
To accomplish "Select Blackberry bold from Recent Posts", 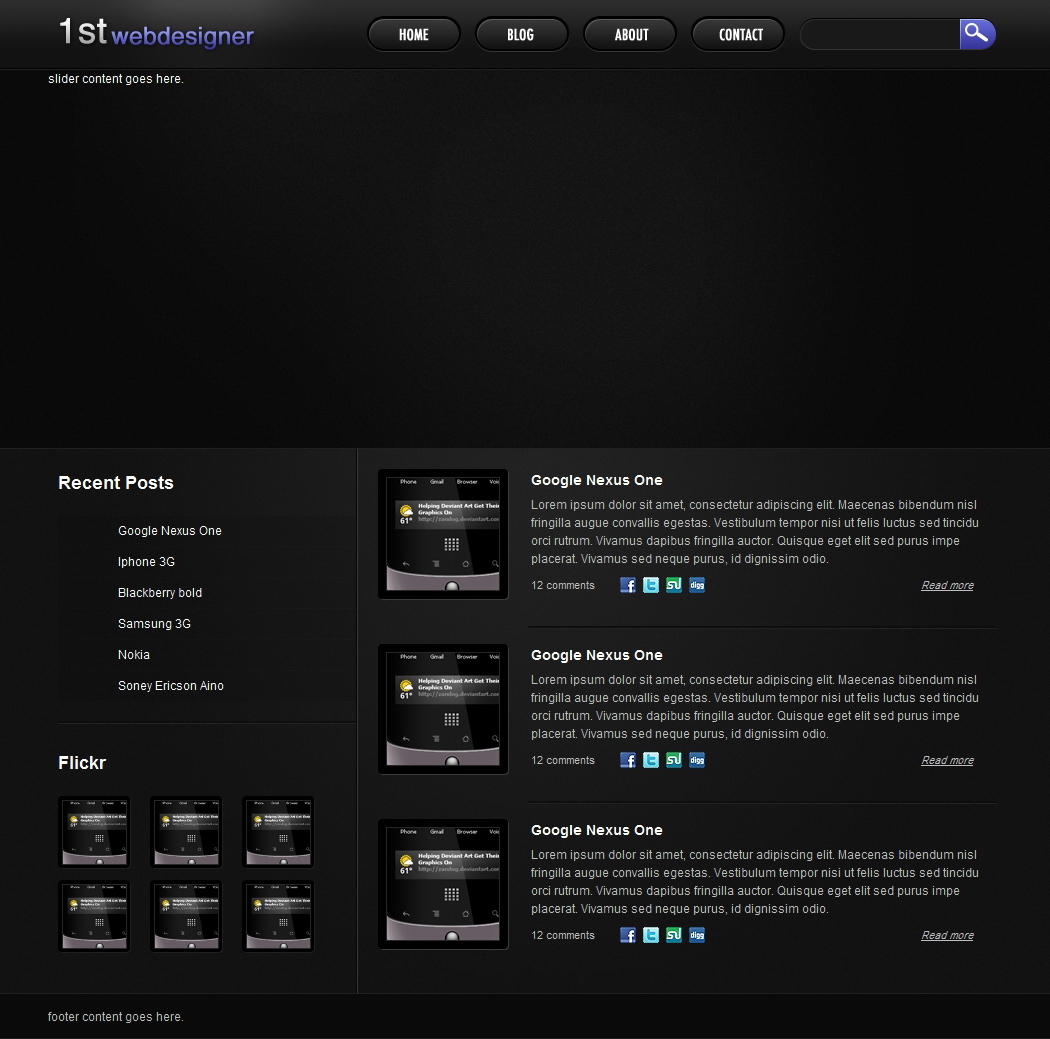I will [x=160, y=593].
